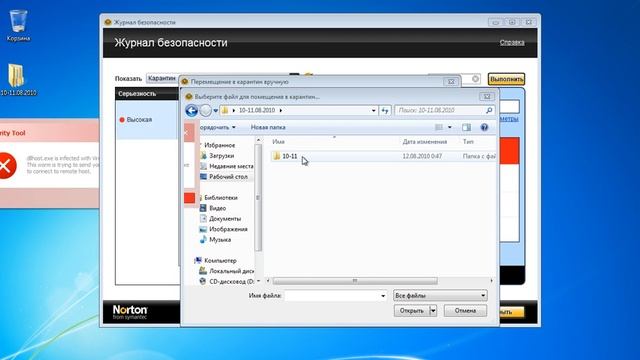Close the Перемещение в карантин вручную window

pos(451,82)
